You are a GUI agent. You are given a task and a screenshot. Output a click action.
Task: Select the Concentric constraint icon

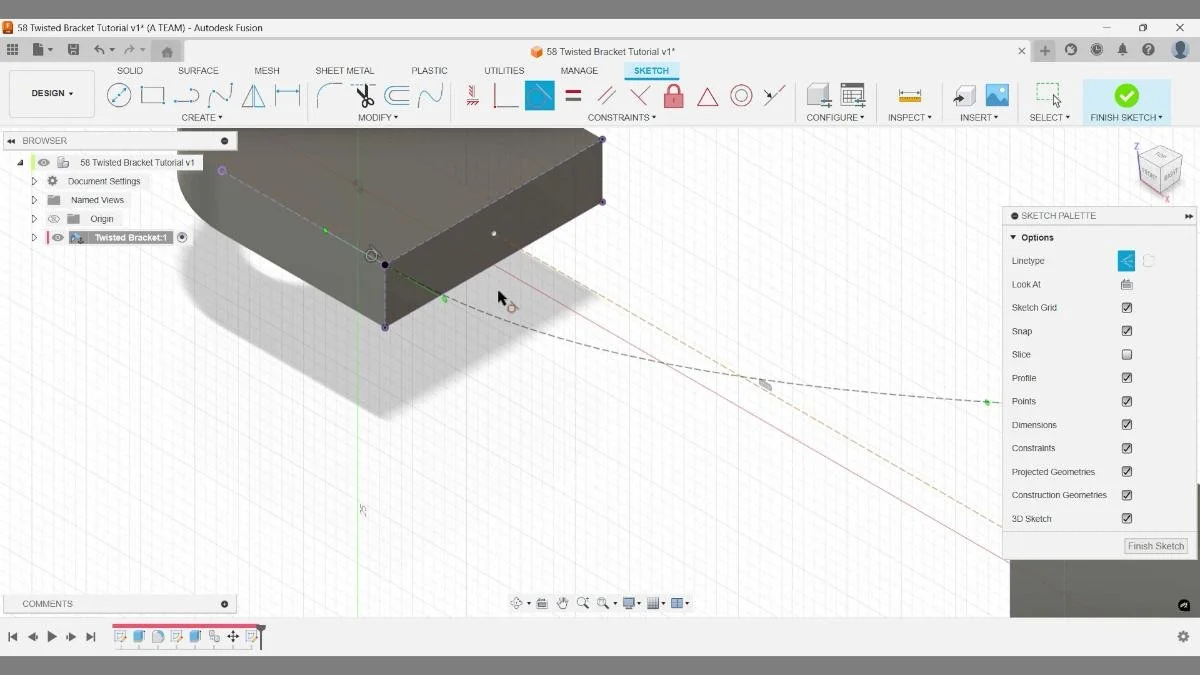[x=741, y=95]
